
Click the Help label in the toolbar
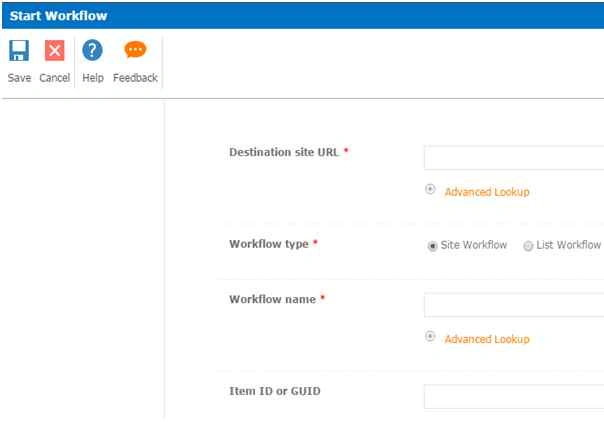tap(93, 78)
